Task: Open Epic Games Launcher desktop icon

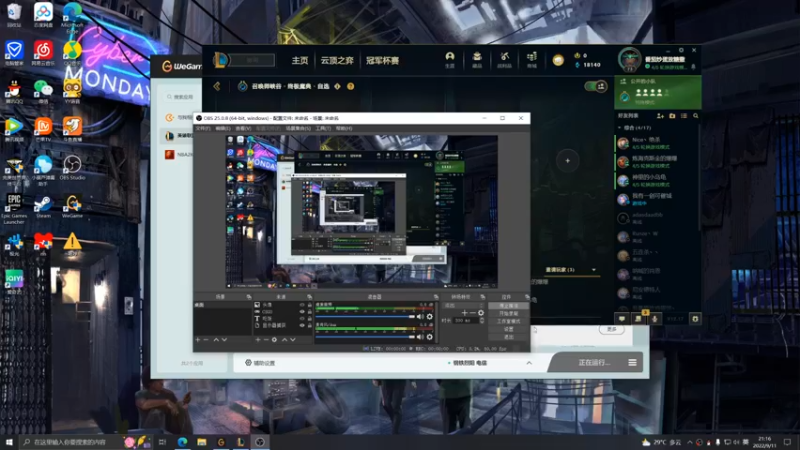Action: pyautogui.click(x=14, y=209)
